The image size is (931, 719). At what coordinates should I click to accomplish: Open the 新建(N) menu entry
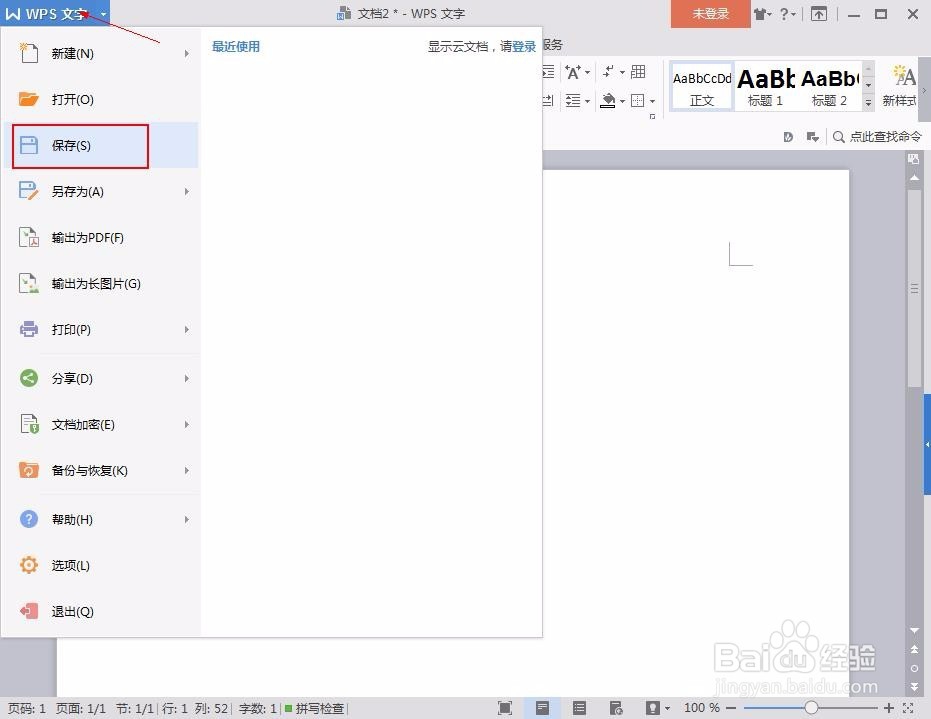(100, 53)
